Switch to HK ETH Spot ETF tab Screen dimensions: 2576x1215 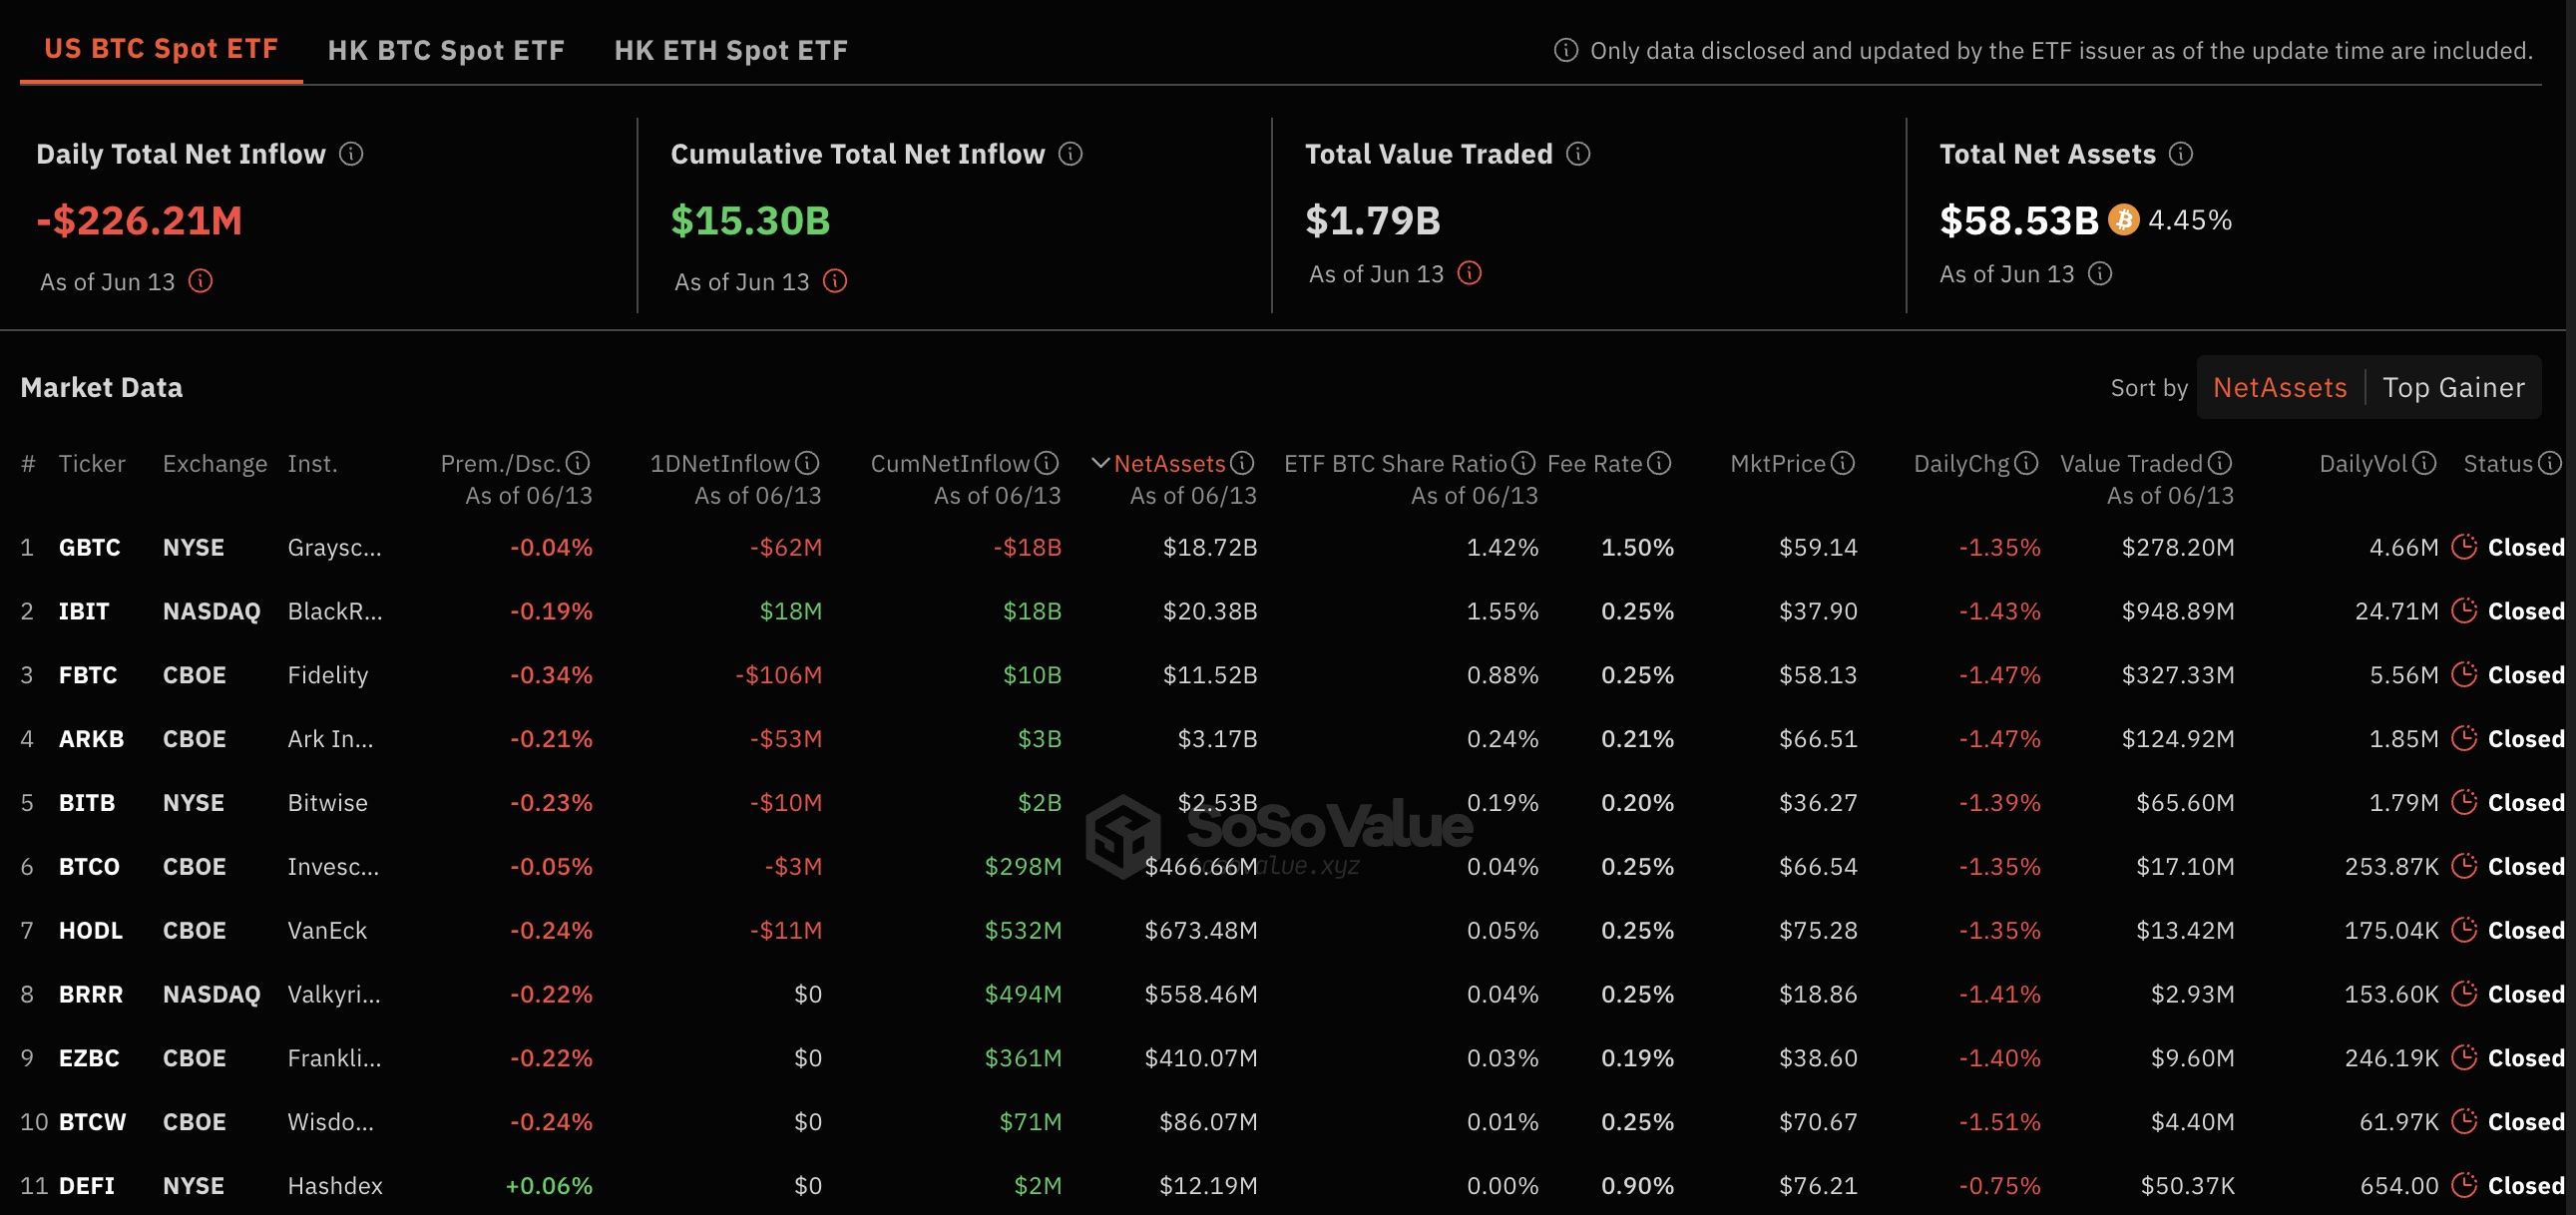pos(731,50)
